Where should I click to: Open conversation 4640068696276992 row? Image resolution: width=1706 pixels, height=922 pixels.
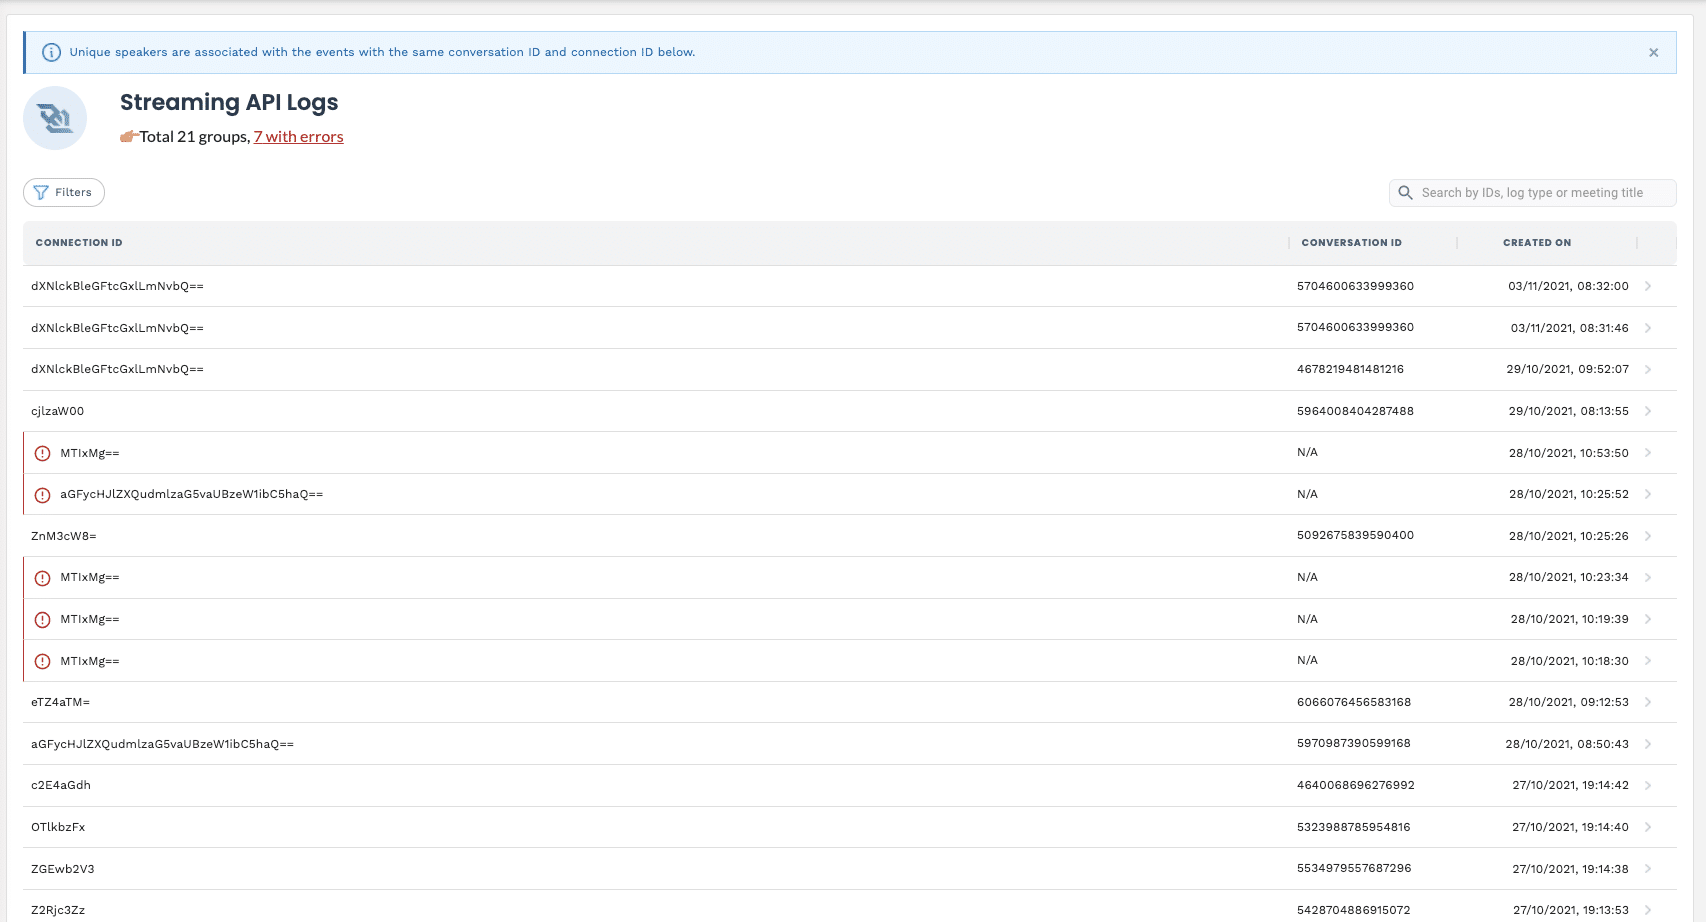tap(1355, 785)
